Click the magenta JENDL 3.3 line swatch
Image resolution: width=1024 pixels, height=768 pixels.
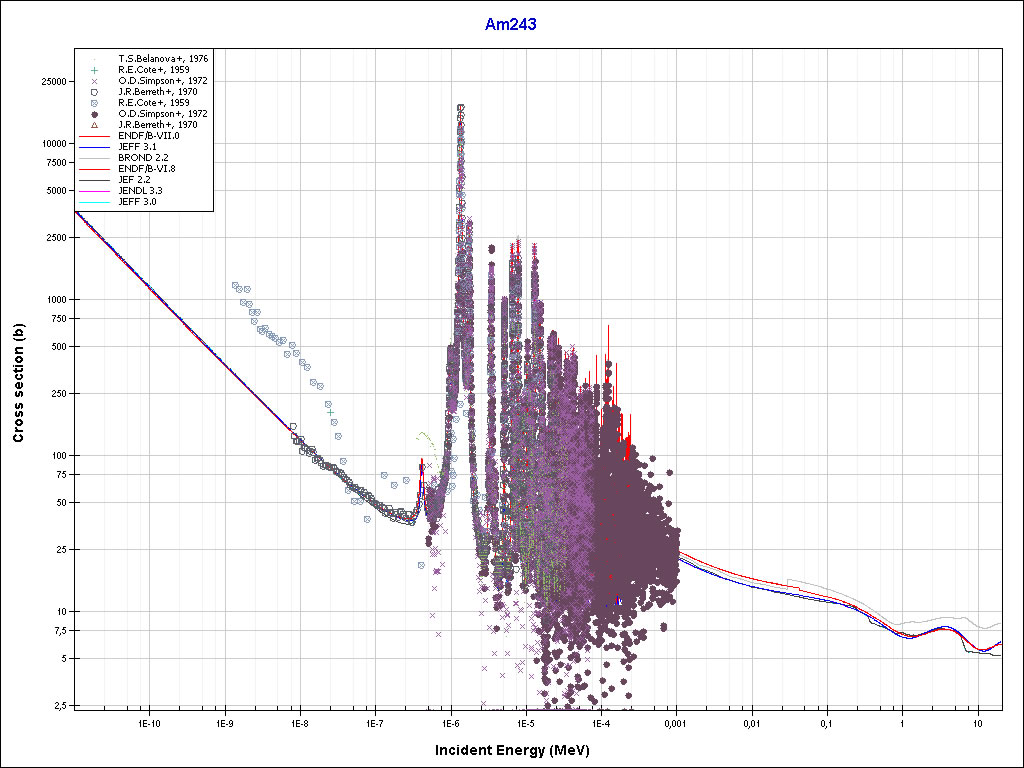[95, 191]
